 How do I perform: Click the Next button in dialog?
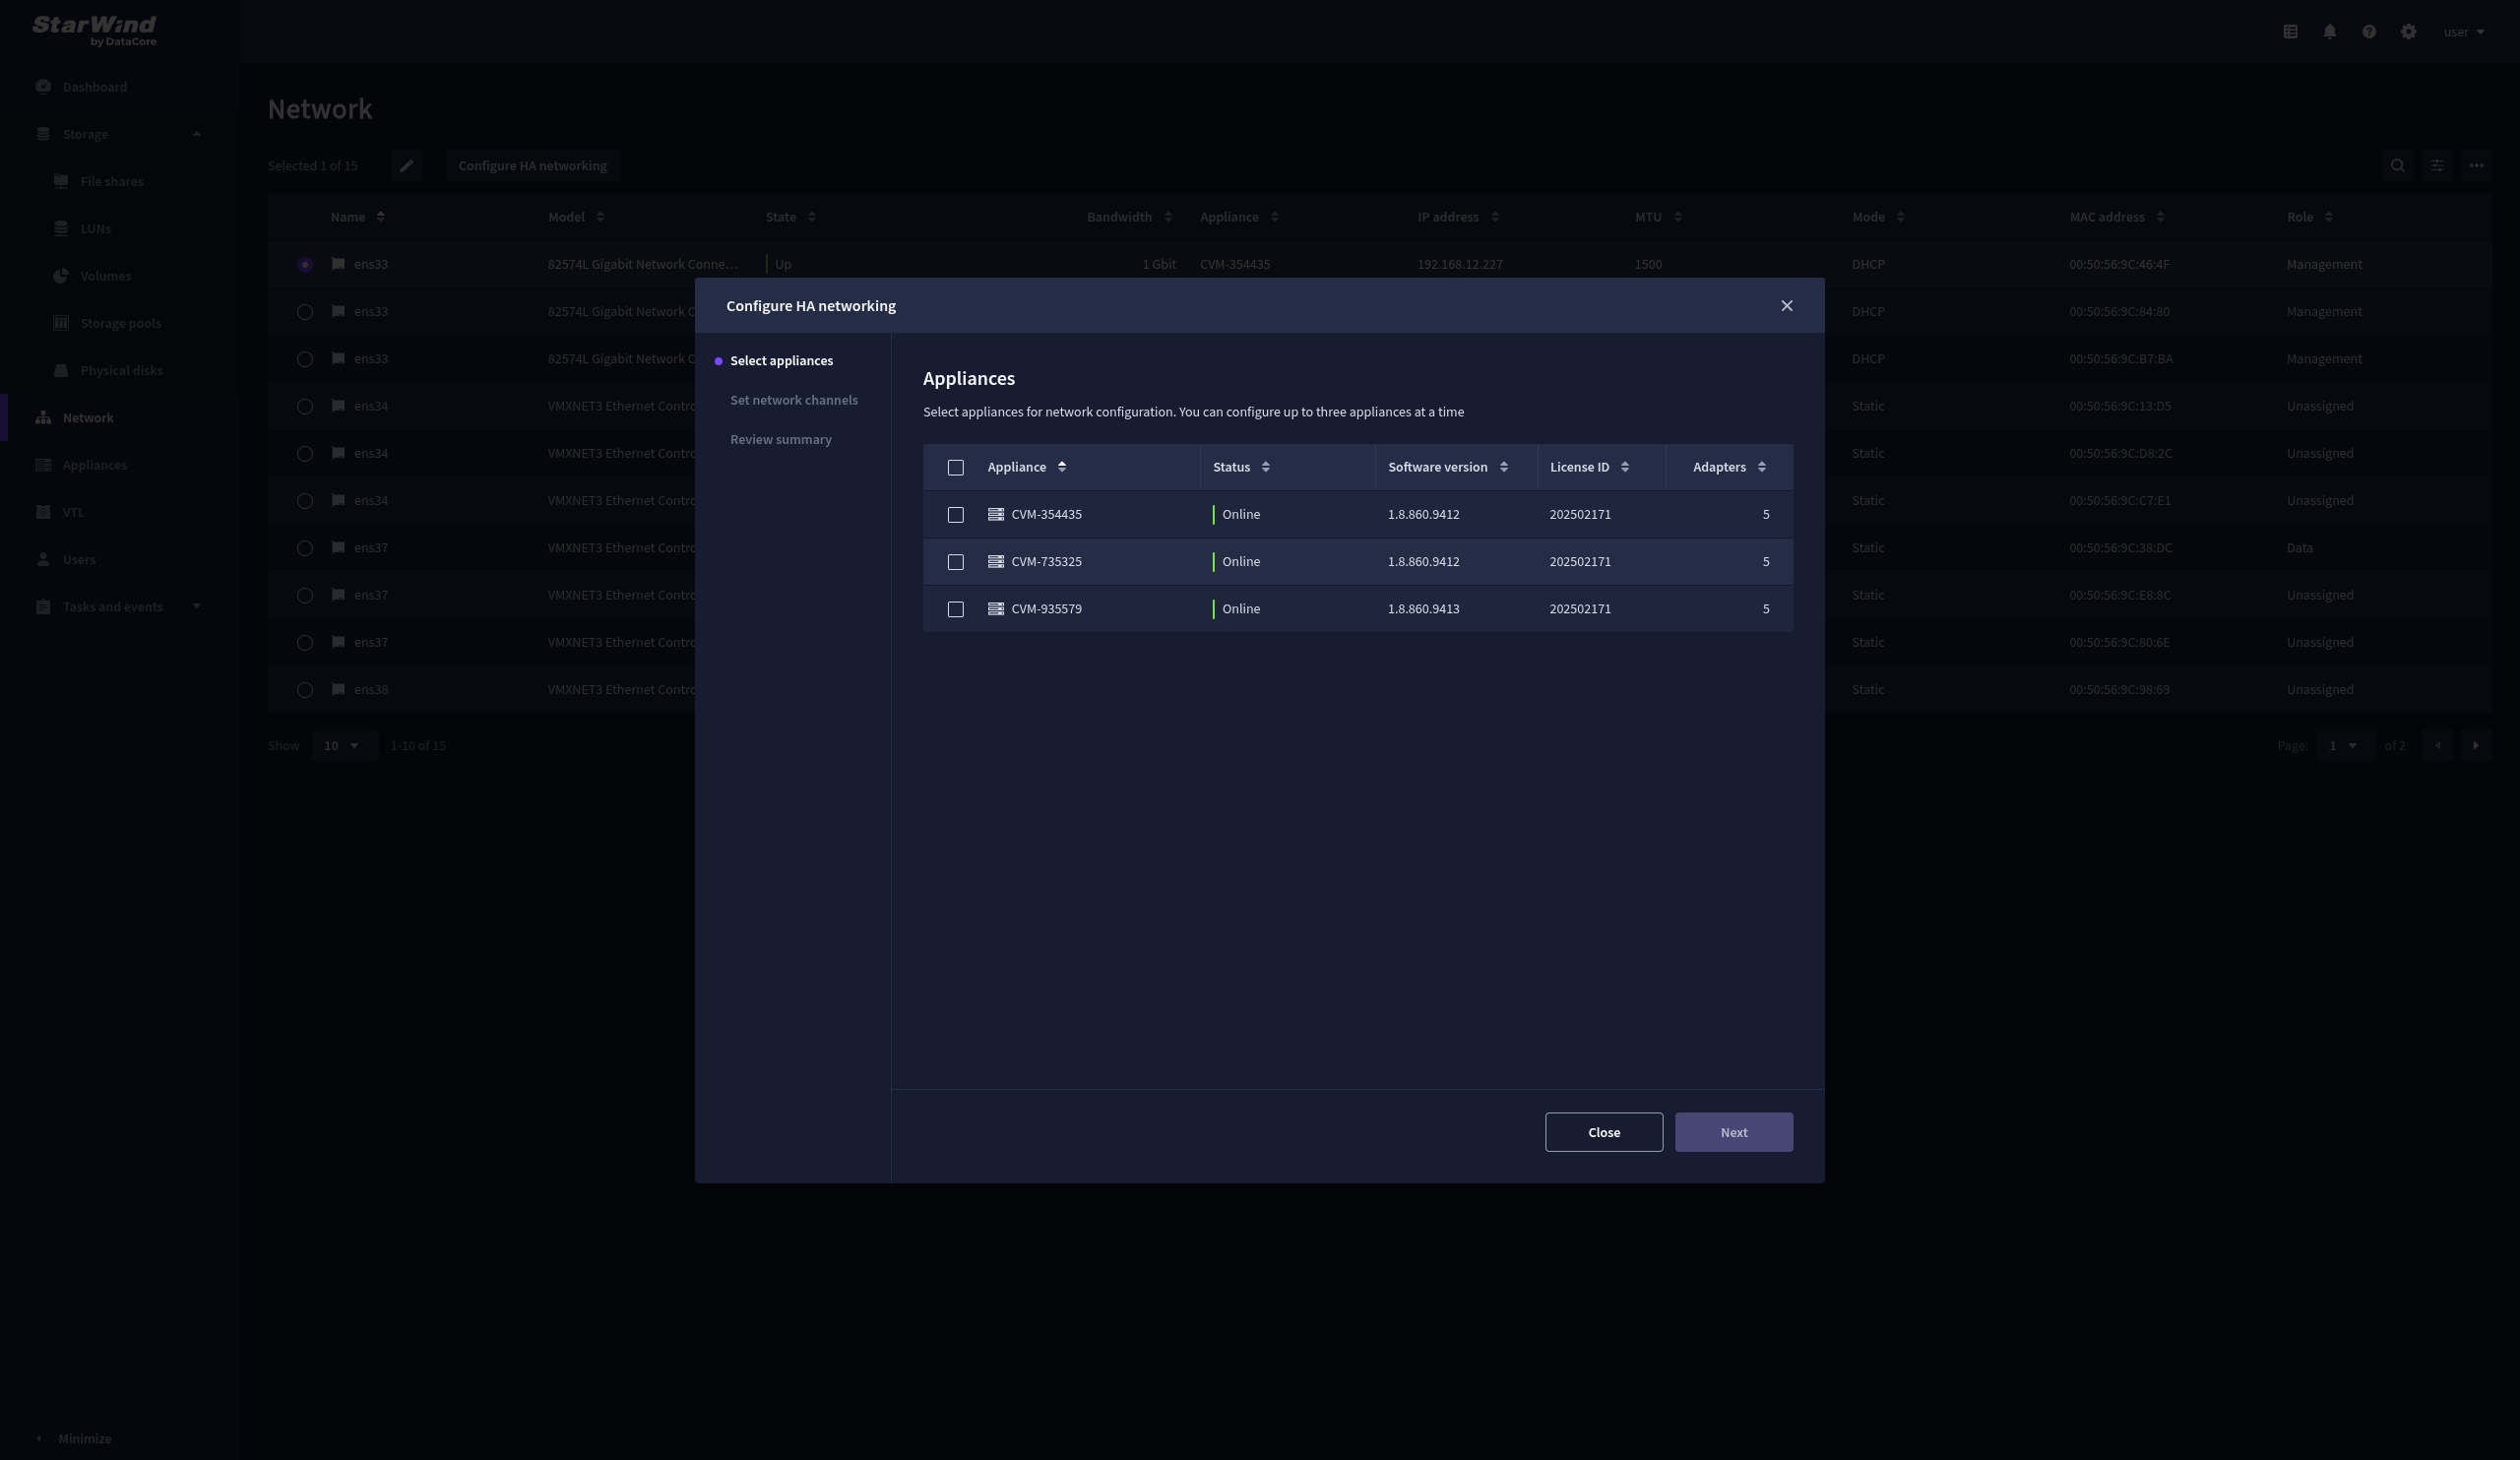(x=1733, y=1133)
